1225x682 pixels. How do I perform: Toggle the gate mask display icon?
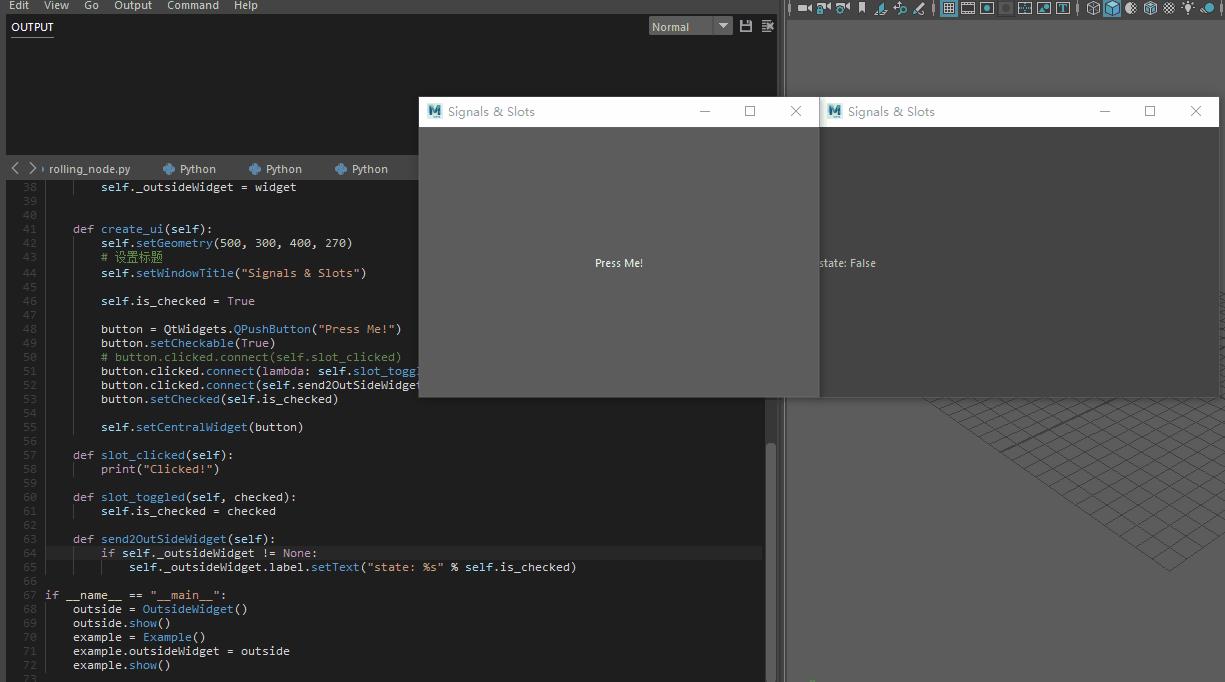coord(1005,8)
